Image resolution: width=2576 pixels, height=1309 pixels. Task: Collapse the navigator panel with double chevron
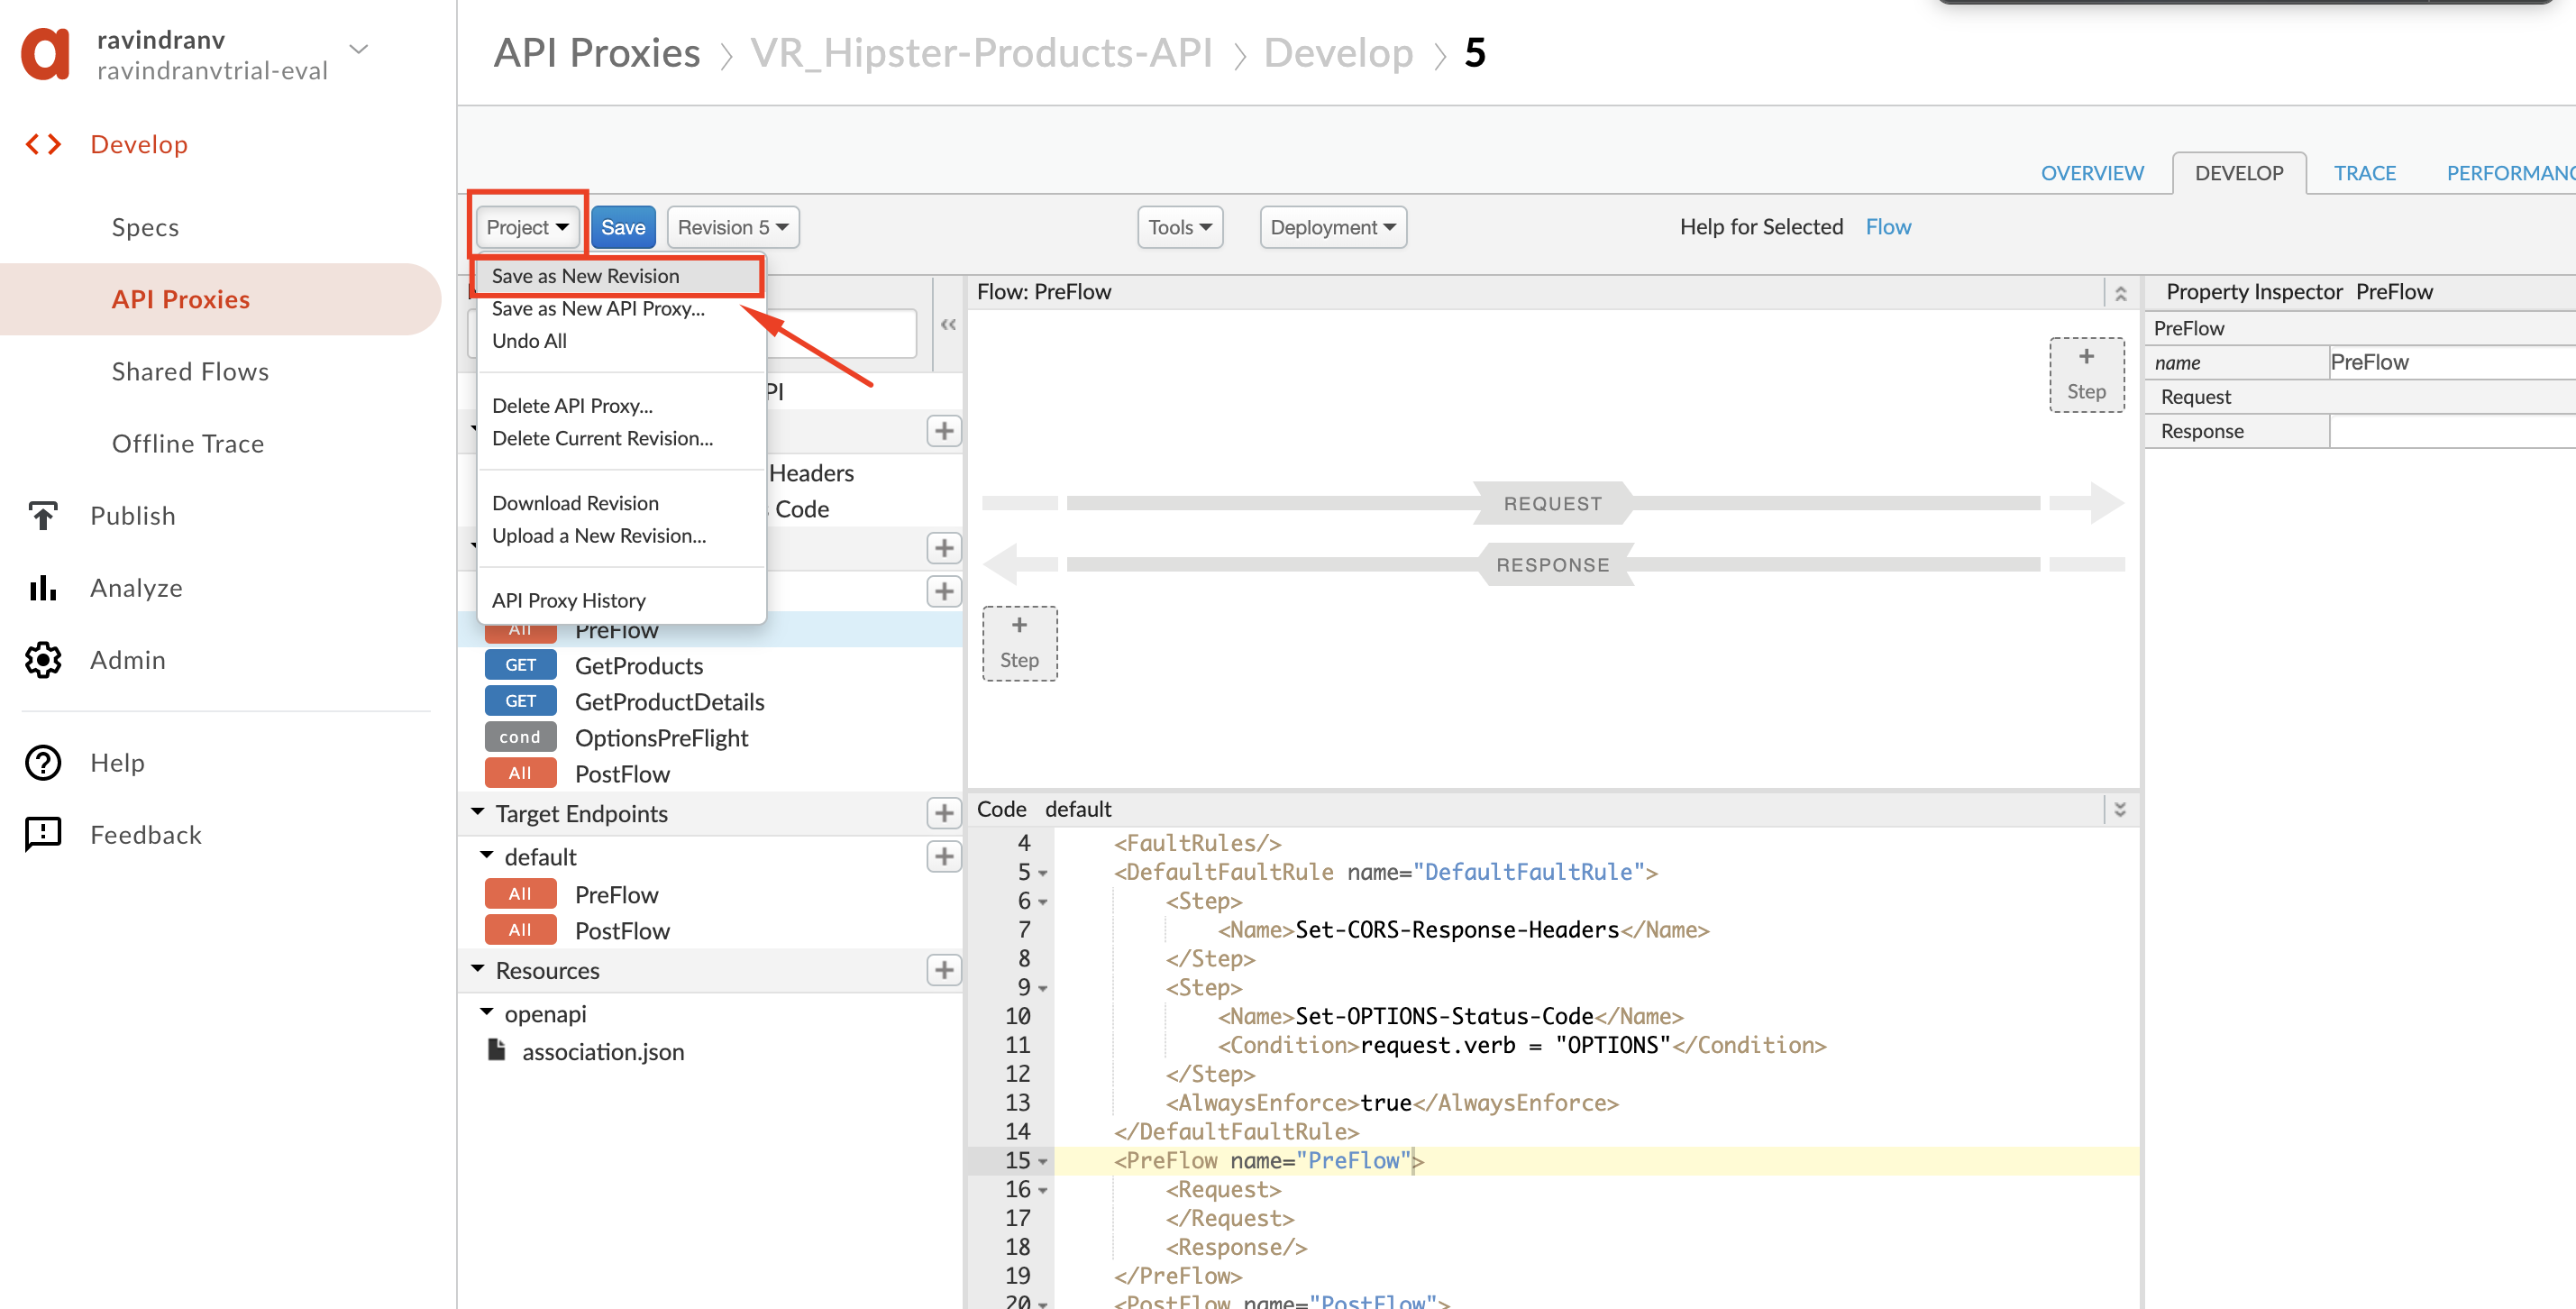[948, 324]
